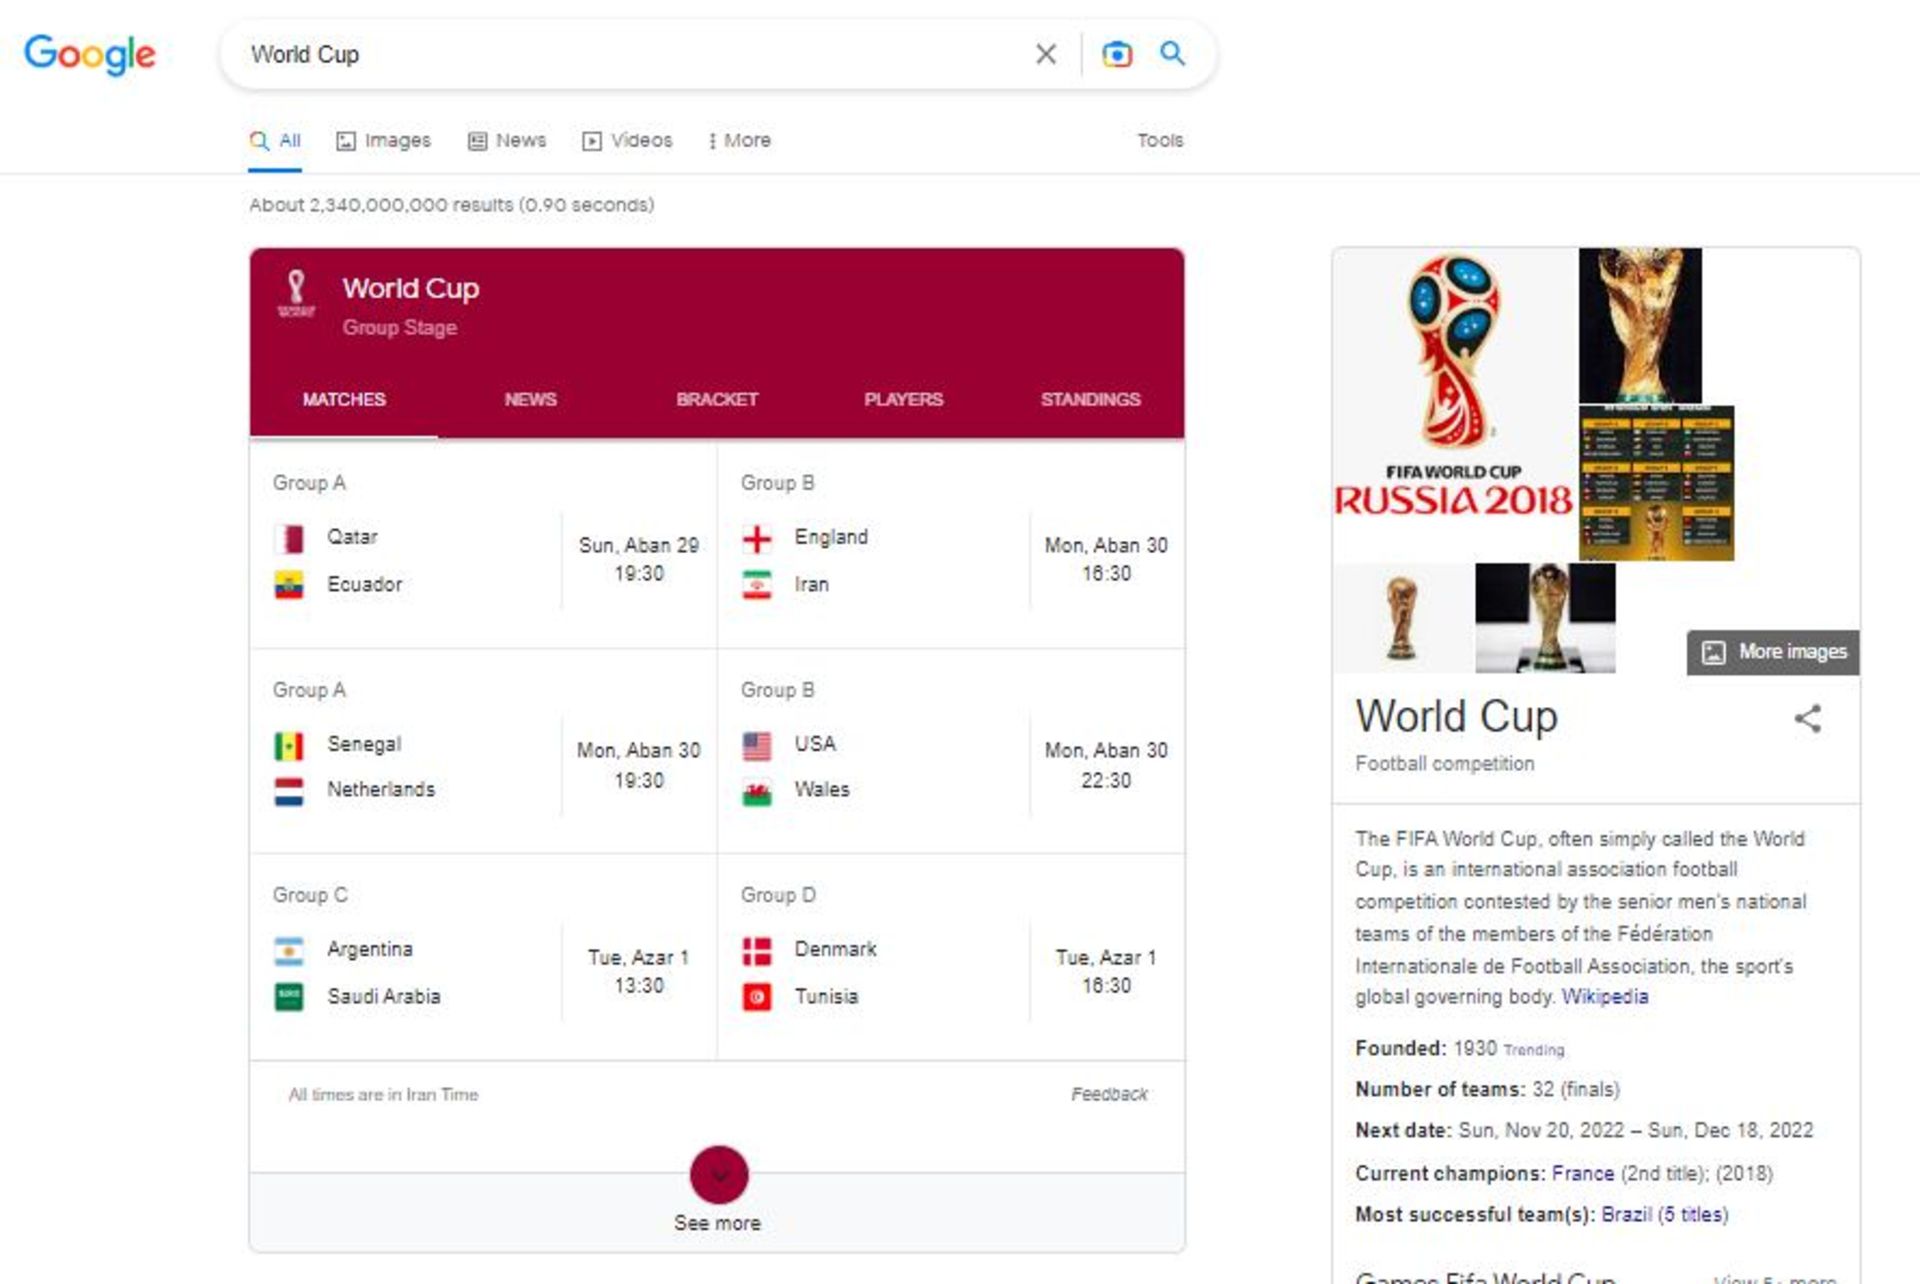
Task: Click the Qatar flag icon
Action: [x=289, y=538]
